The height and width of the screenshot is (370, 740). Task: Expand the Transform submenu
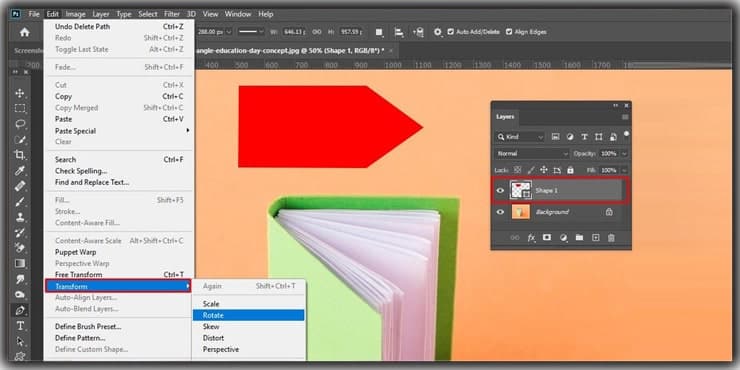click(x=118, y=286)
